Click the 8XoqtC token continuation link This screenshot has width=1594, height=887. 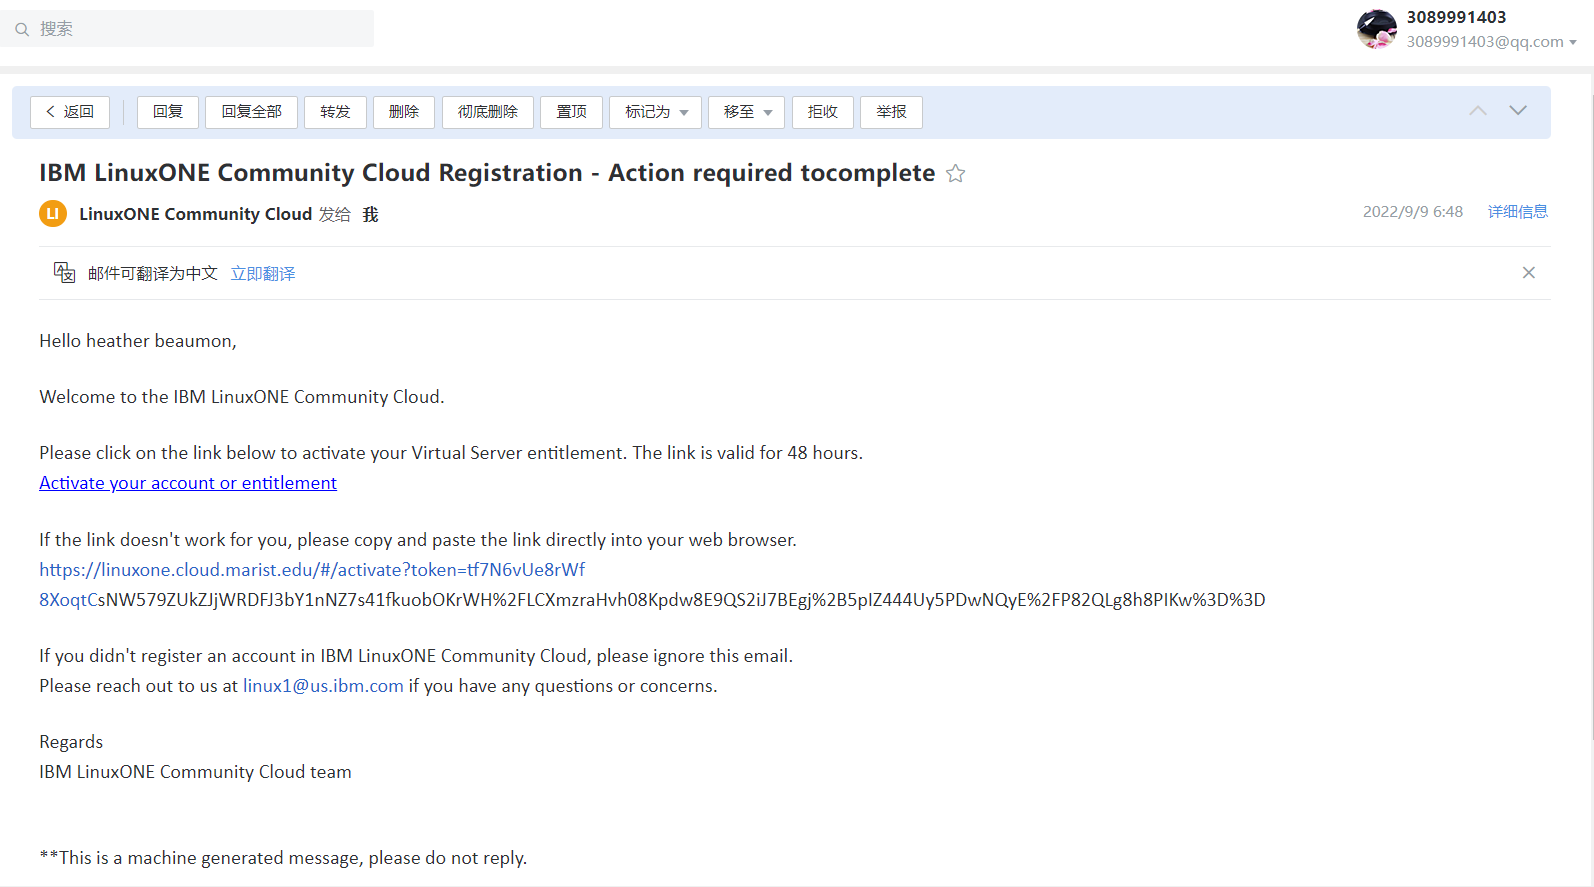point(70,600)
